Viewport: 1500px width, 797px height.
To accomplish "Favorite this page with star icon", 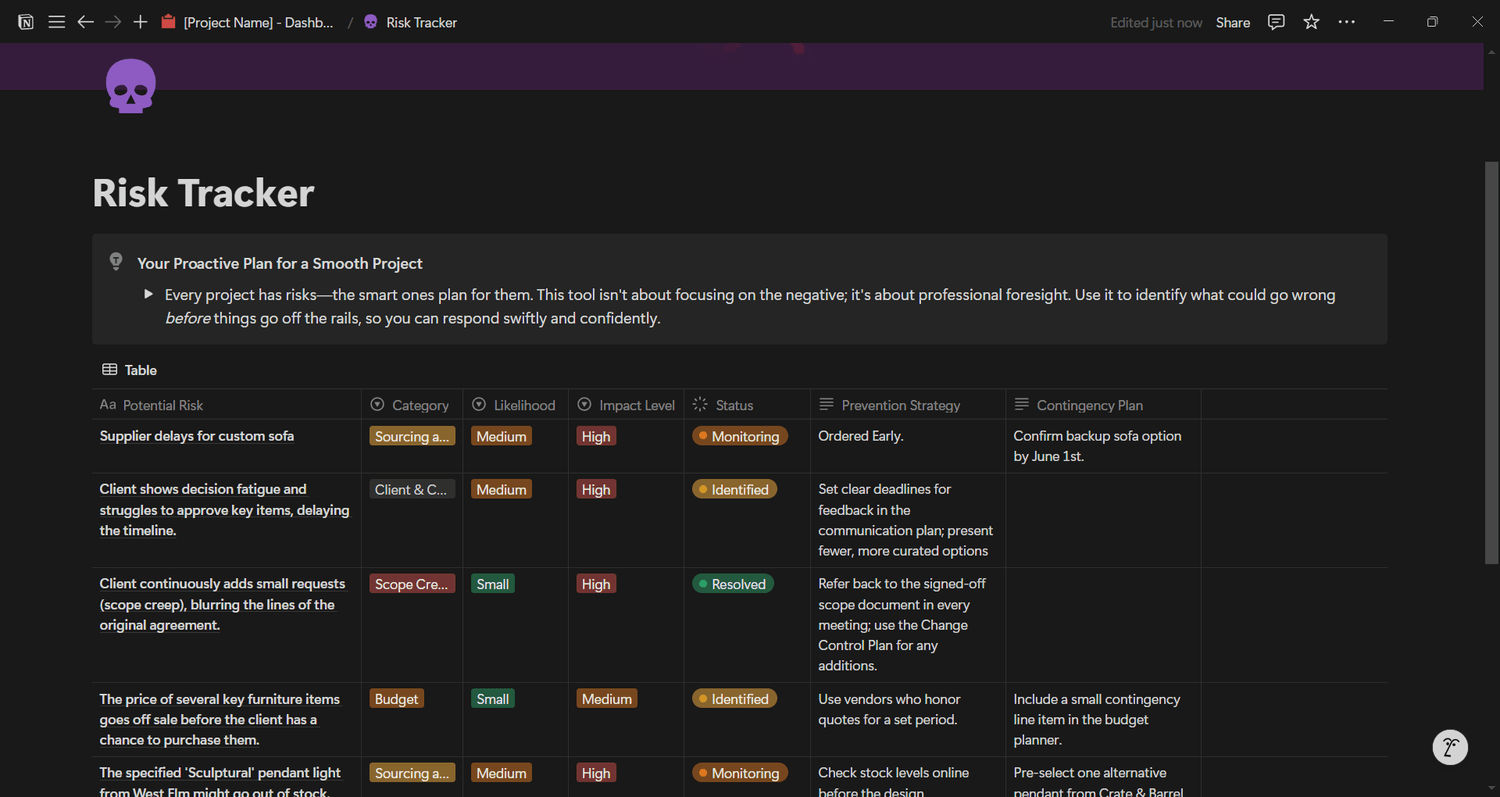I will pos(1311,22).
